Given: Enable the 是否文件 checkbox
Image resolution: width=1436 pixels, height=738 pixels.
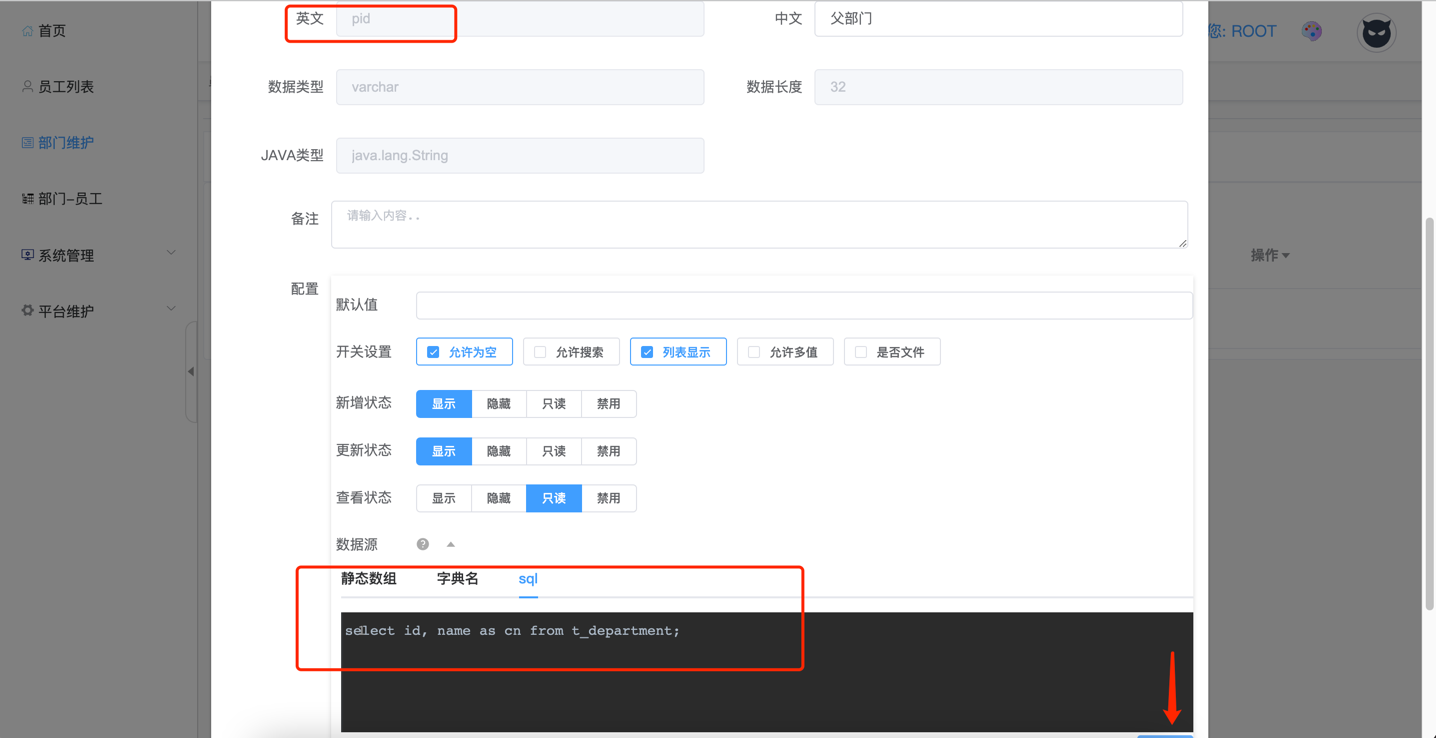Looking at the screenshot, I should pyautogui.click(x=861, y=352).
